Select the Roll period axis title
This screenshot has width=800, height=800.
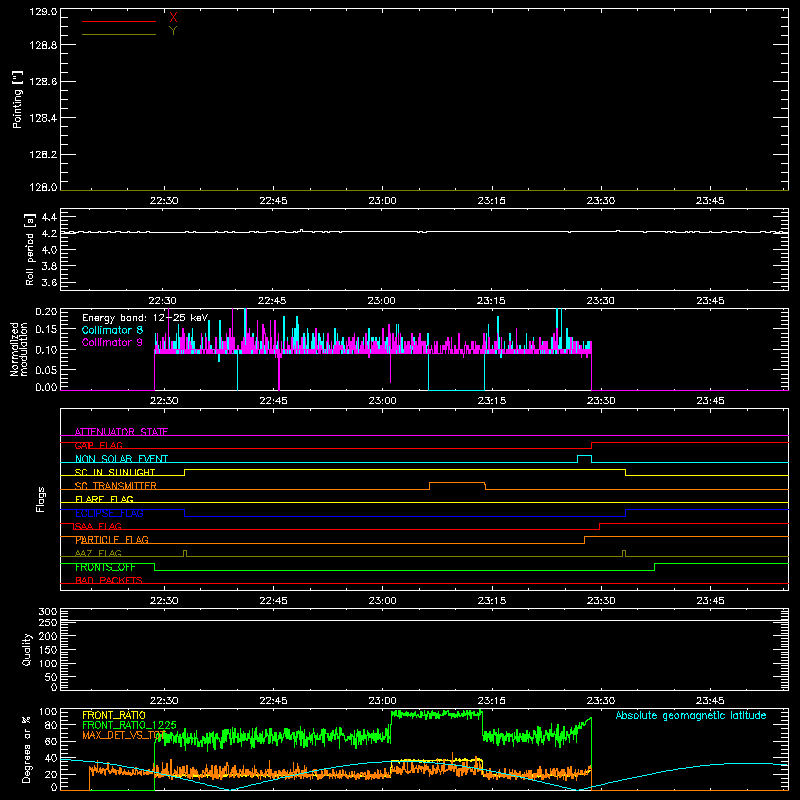[30, 249]
